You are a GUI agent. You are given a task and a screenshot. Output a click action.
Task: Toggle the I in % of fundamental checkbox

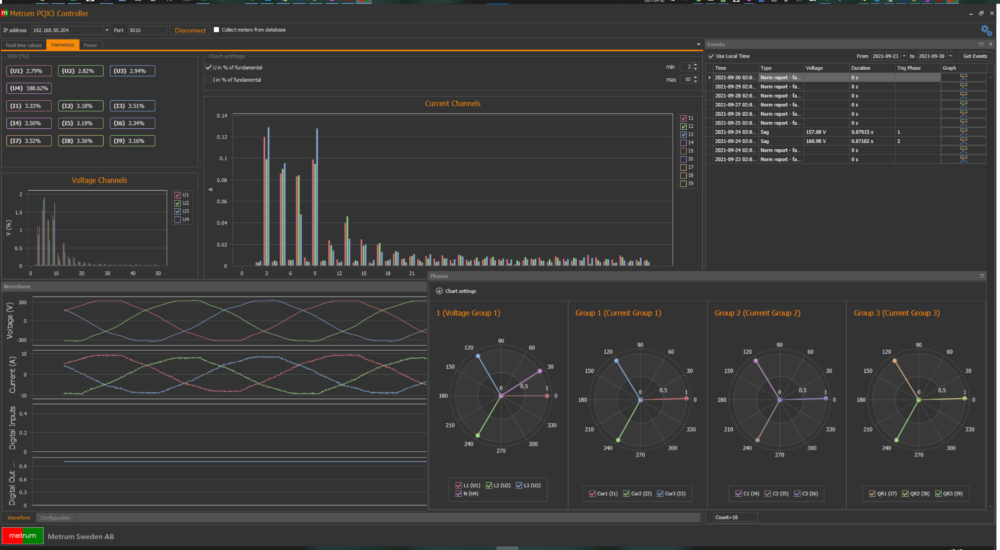[209, 80]
